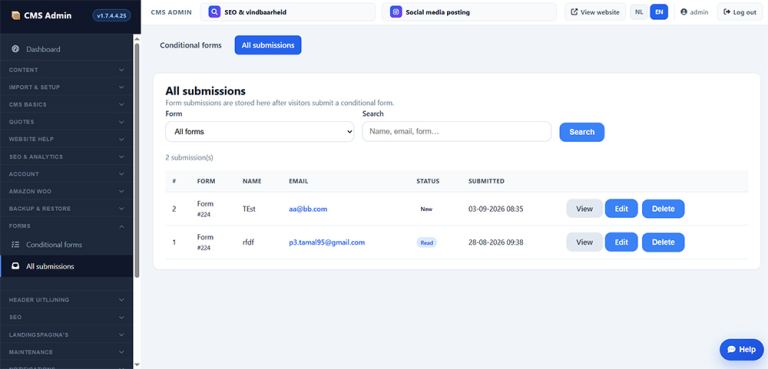The width and height of the screenshot is (768, 369).
Task: Delete the rfdf submission
Action: pyautogui.click(x=663, y=242)
